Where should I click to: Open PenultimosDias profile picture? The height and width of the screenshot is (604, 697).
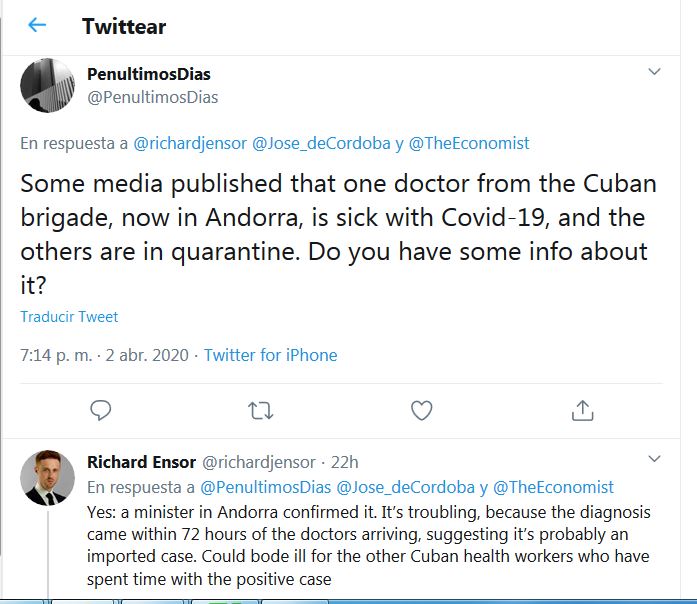pos(48,85)
